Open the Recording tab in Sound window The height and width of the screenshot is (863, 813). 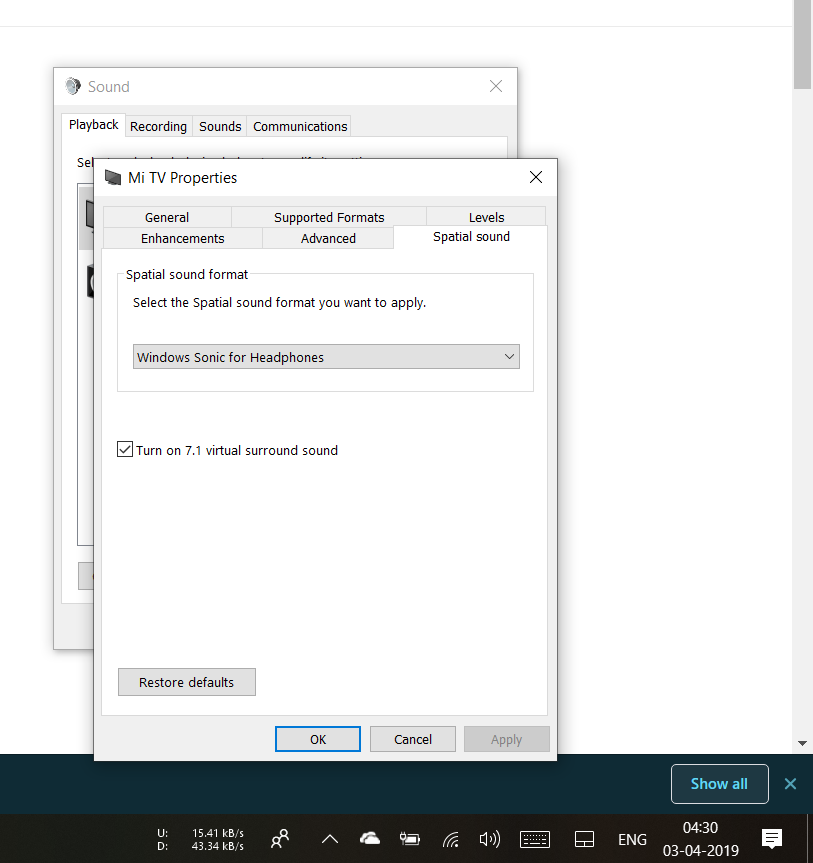coord(159,127)
